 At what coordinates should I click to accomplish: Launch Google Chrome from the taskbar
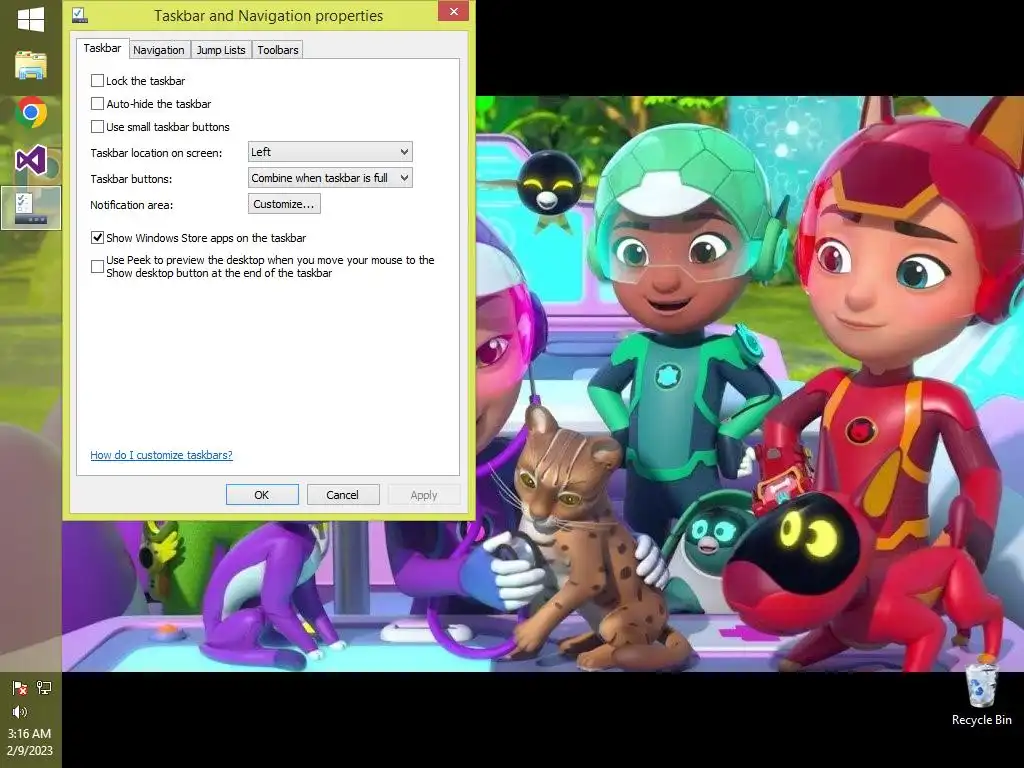click(31, 112)
